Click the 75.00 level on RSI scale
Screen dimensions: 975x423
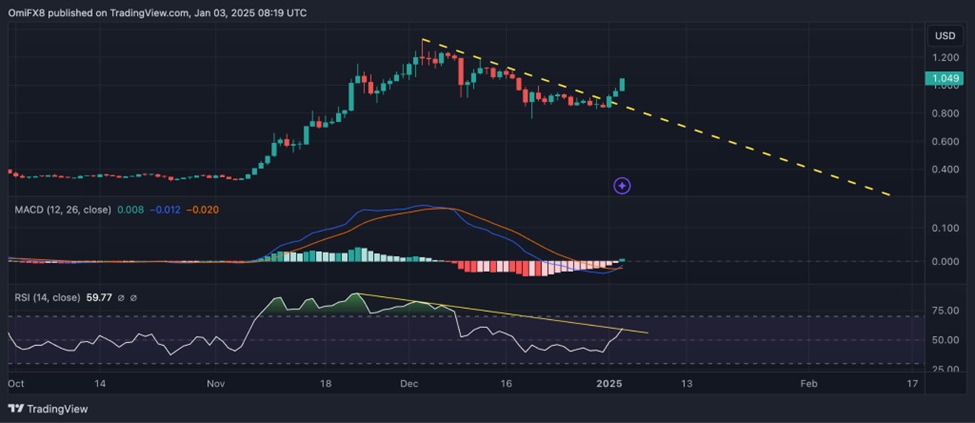[x=944, y=311]
